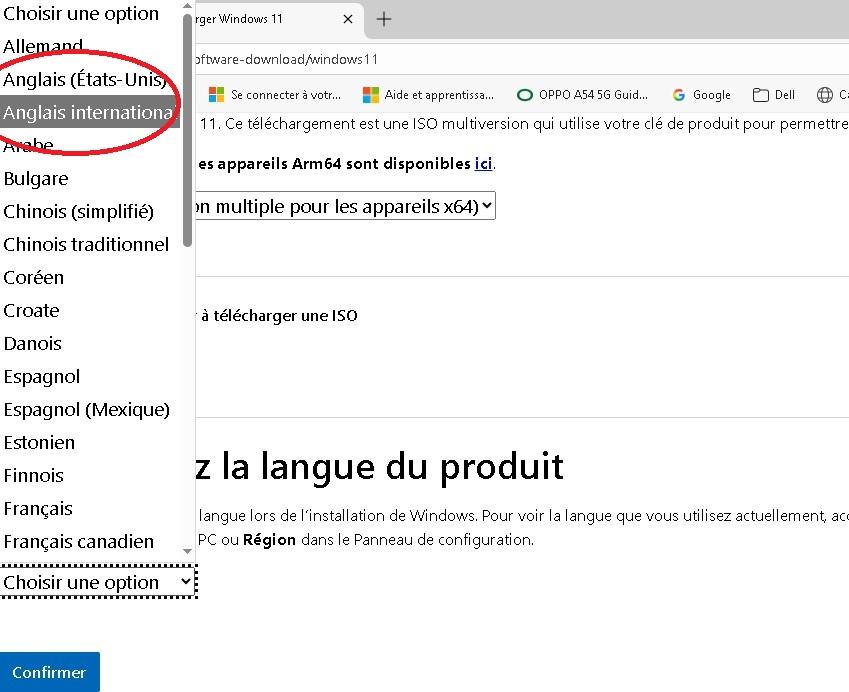The height and width of the screenshot is (692, 849).
Task: Select 'Choisir une option' placeholder at list top
Action: click(x=90, y=14)
